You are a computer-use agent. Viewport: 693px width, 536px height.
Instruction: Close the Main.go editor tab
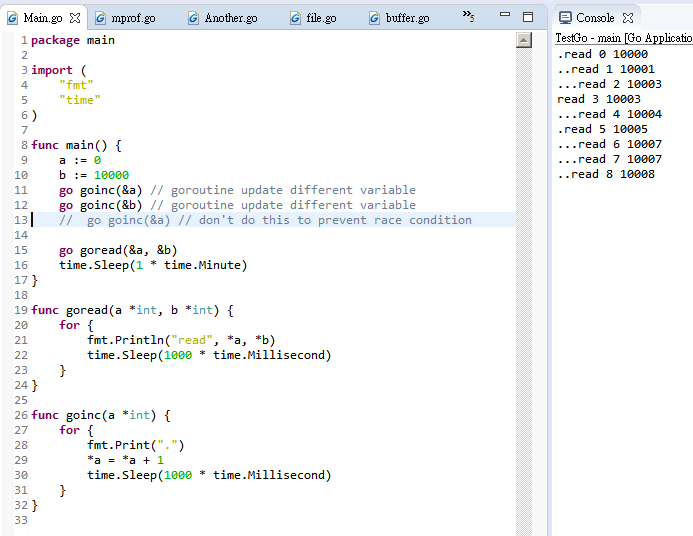click(75, 18)
